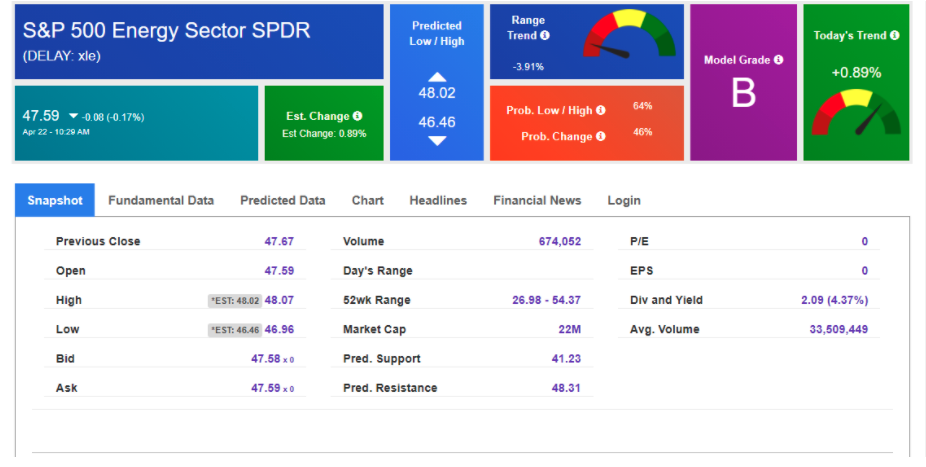Click the Low value 46.96
Screen dimensions: 926x467
pos(279,329)
